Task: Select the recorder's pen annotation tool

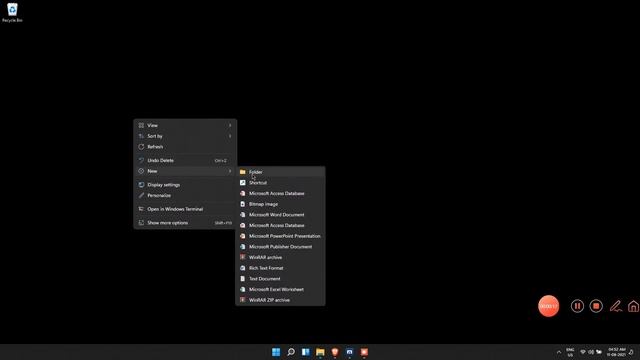Action: (x=616, y=306)
